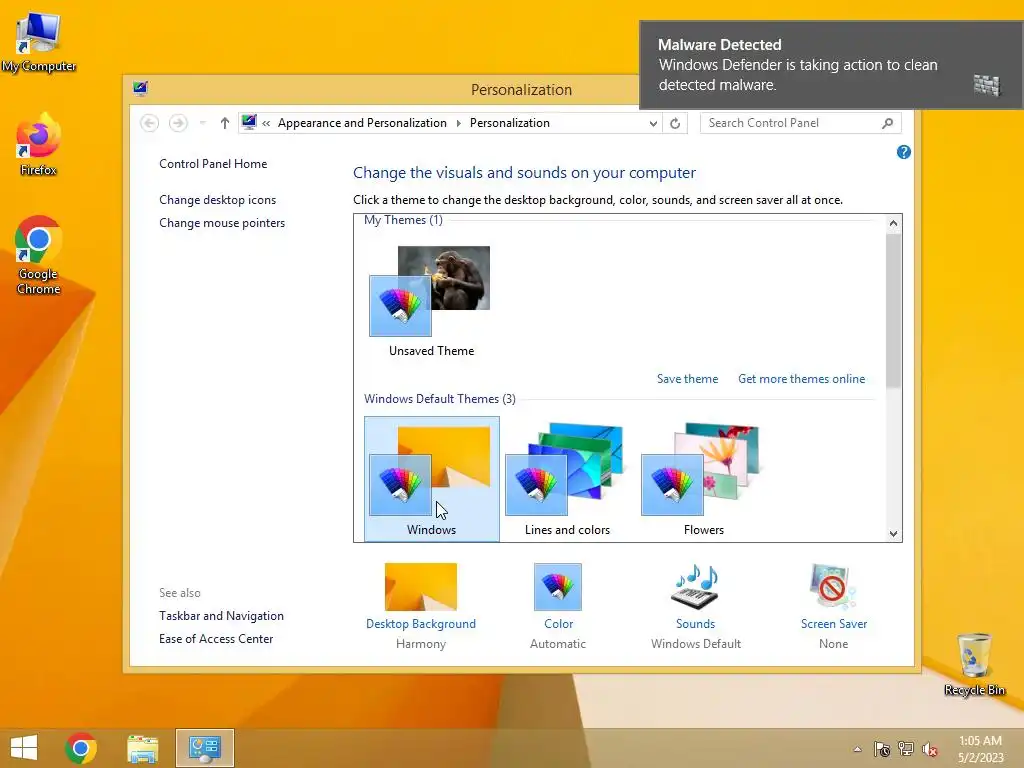This screenshot has width=1024, height=768.
Task: Click Personalization window title icon
Action: [140, 89]
